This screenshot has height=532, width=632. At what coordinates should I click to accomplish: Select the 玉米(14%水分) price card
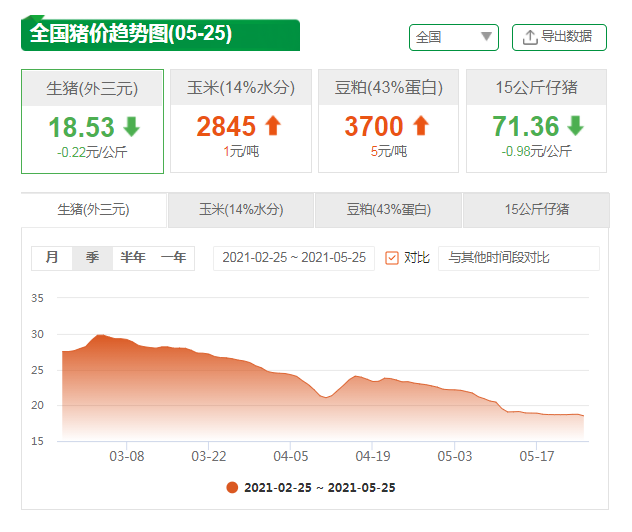pos(241,121)
